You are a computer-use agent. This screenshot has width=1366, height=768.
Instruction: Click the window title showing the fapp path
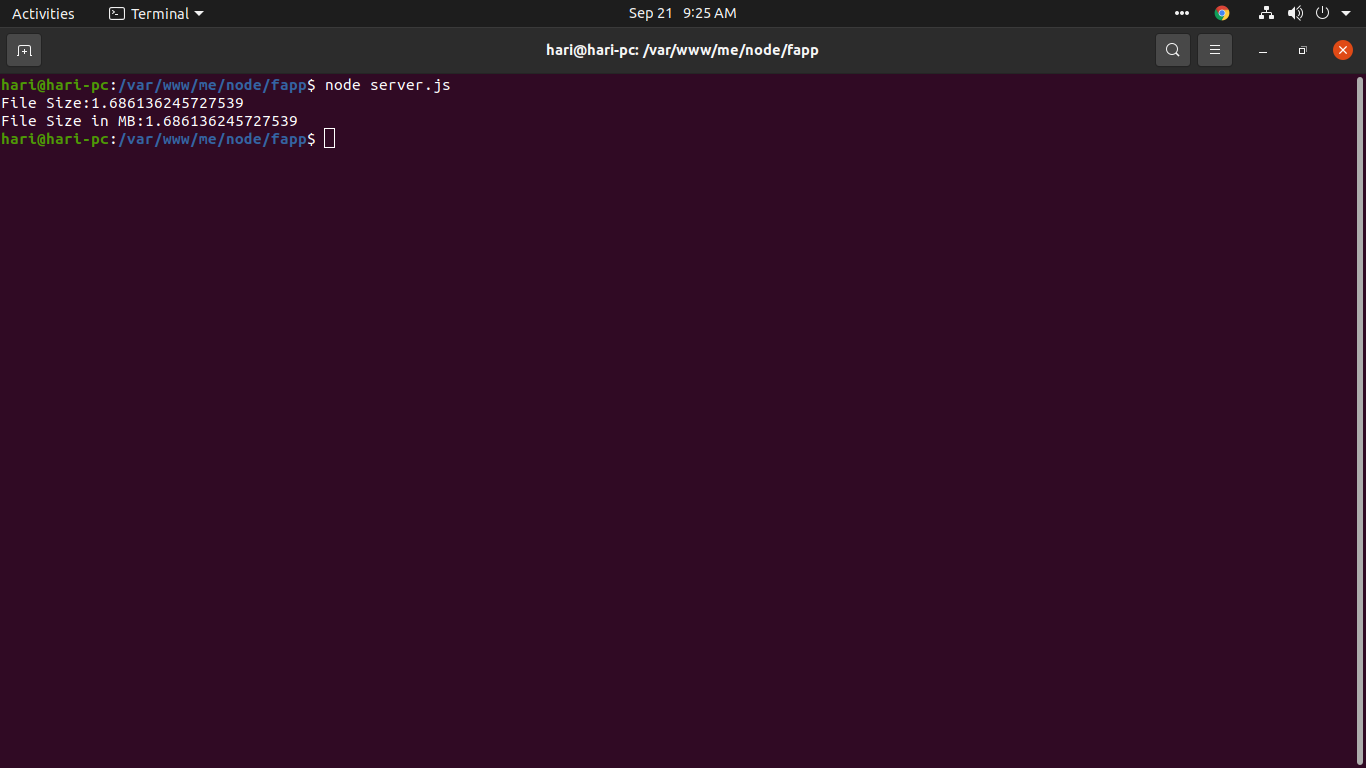click(683, 49)
